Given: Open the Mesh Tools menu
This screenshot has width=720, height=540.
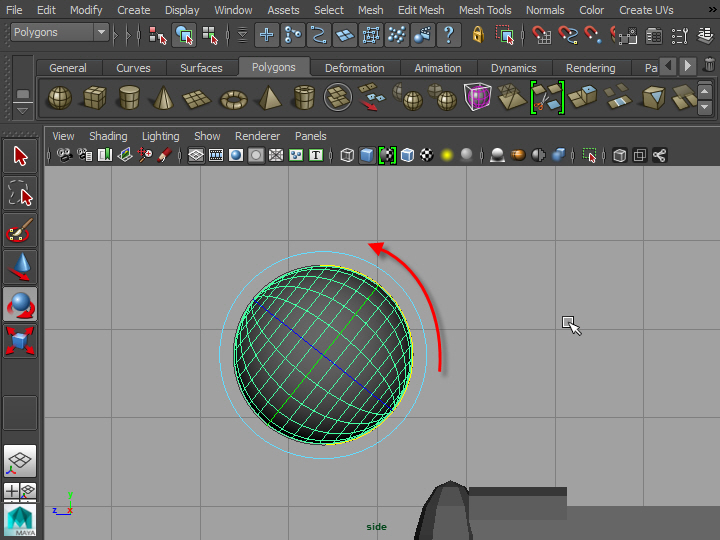Looking at the screenshot, I should coord(485,10).
